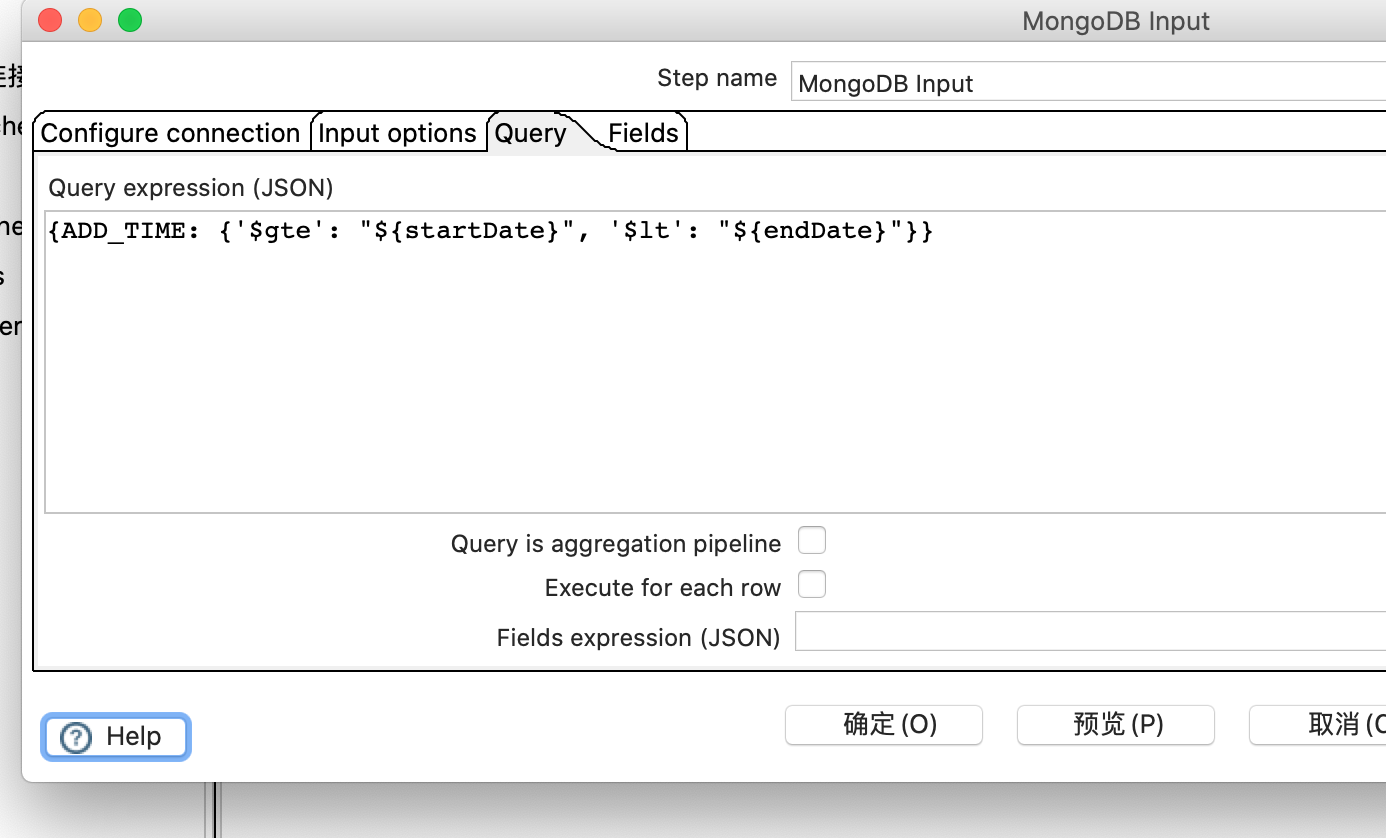Click the yellow minimize circle

click(89, 20)
